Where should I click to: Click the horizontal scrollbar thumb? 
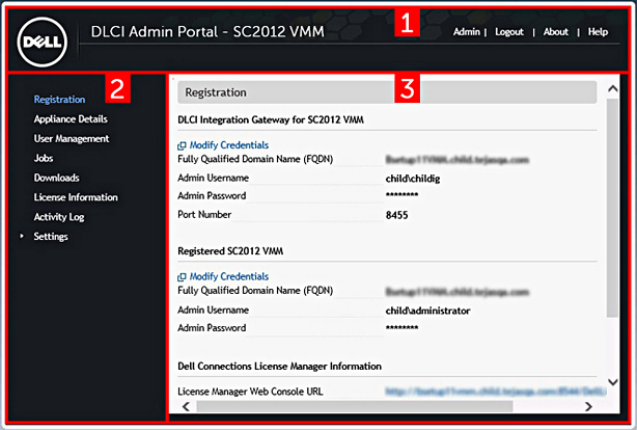click(355, 406)
